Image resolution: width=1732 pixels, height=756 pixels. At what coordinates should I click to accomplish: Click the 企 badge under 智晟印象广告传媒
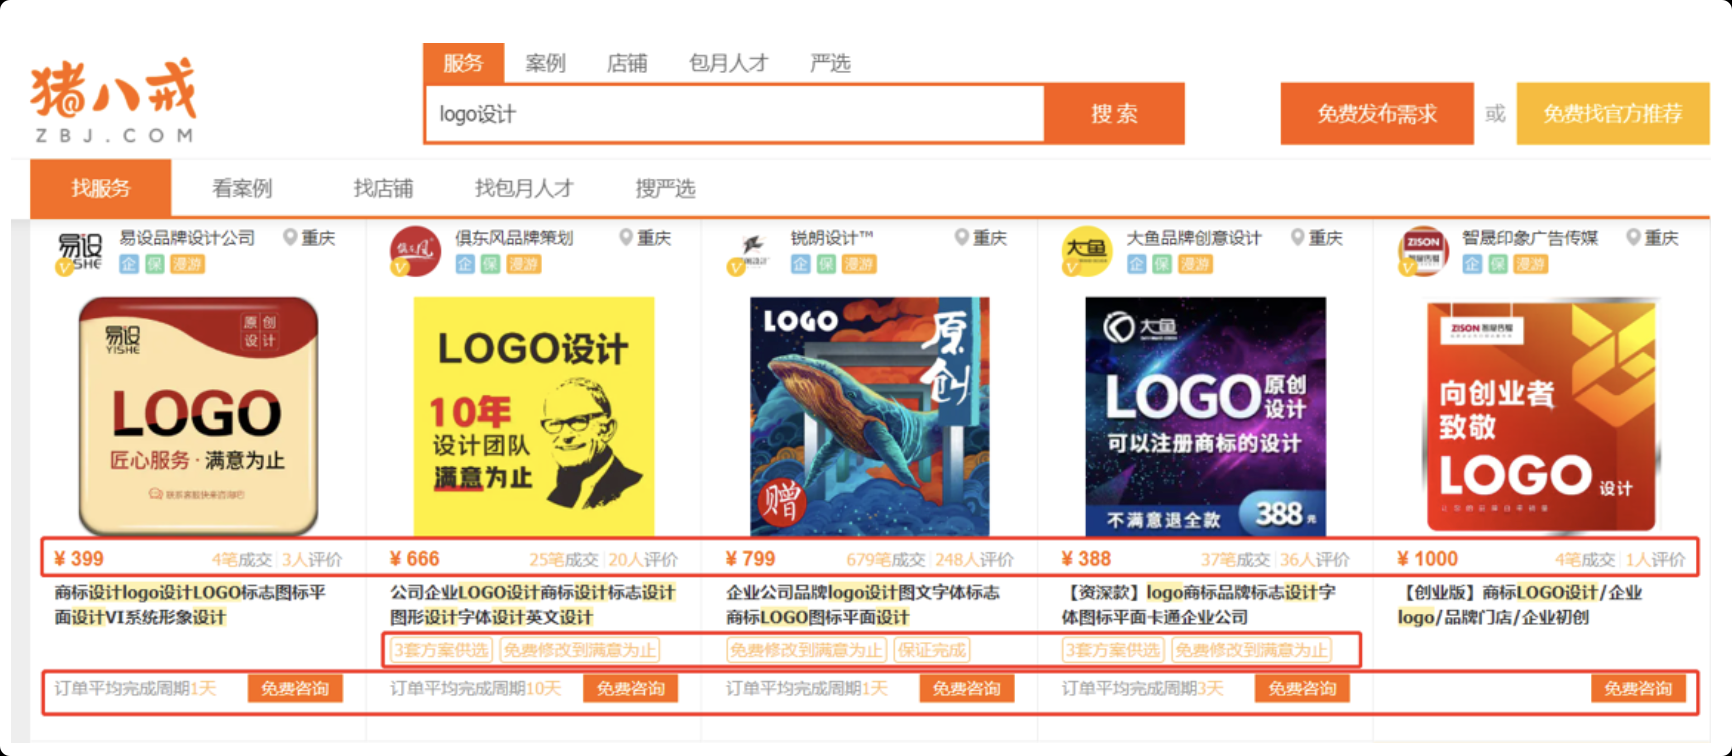(1473, 264)
